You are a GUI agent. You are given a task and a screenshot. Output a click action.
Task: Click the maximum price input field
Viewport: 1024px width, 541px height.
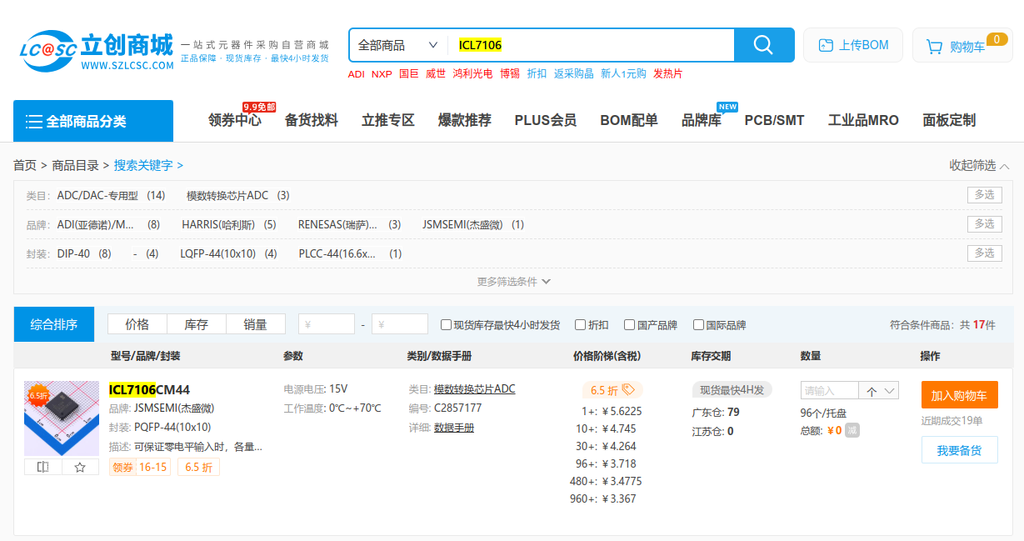pos(400,324)
